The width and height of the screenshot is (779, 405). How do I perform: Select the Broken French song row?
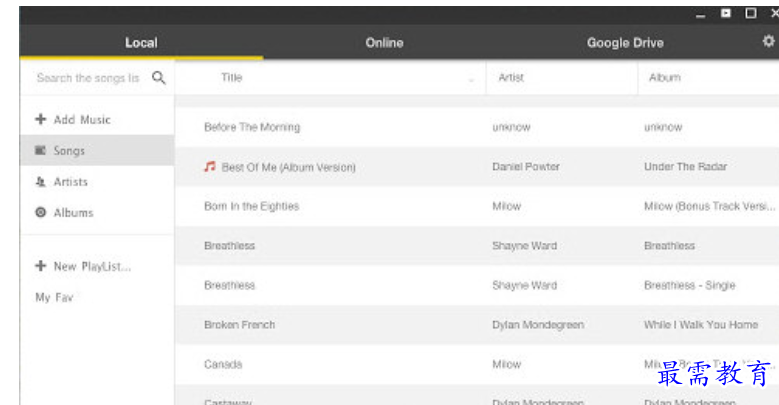point(477,325)
